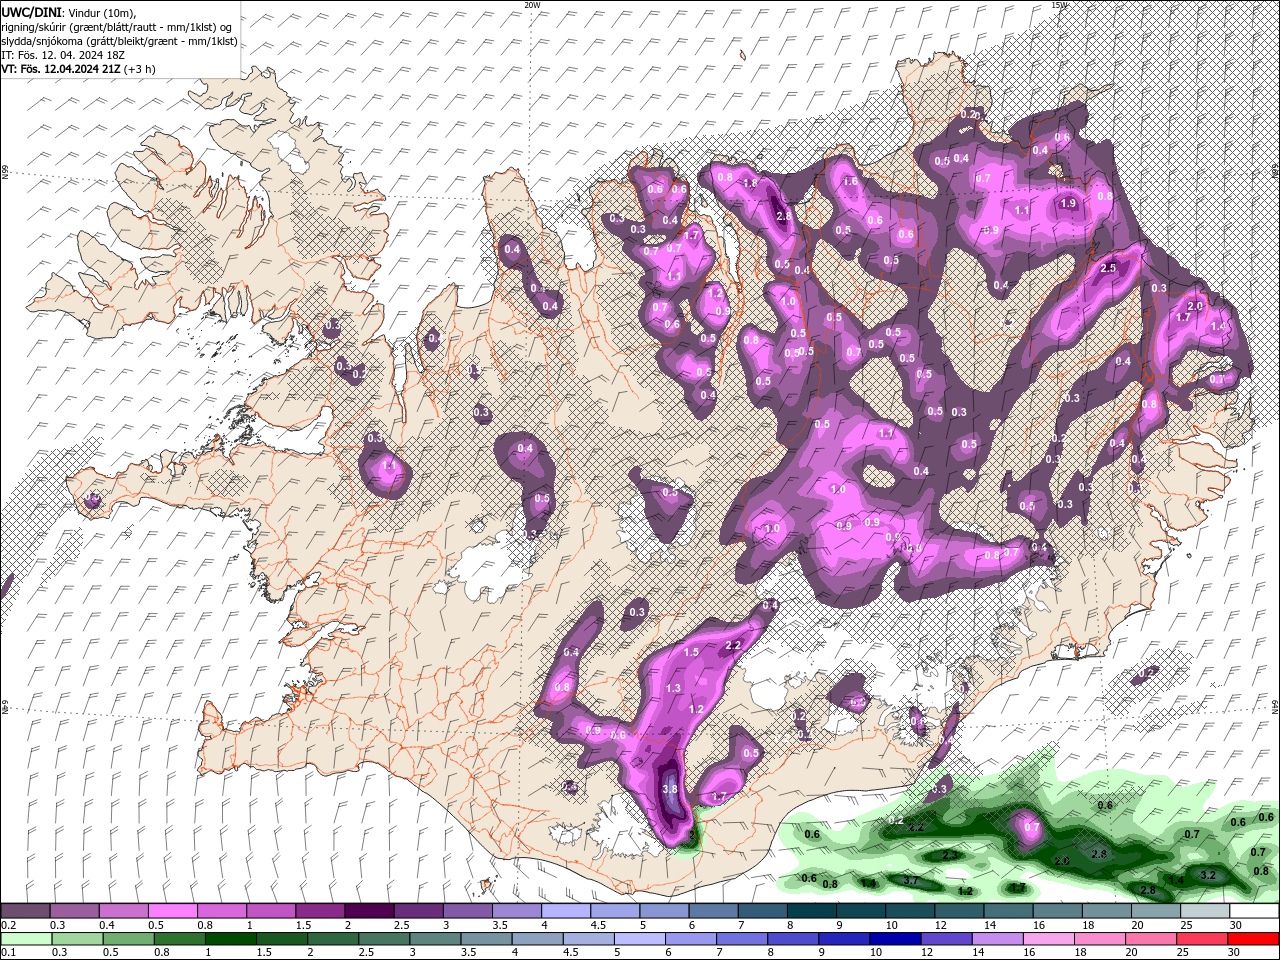1280x960 pixels.
Task: Click the 1.6 snowfall value in the north
Action: coord(851,182)
